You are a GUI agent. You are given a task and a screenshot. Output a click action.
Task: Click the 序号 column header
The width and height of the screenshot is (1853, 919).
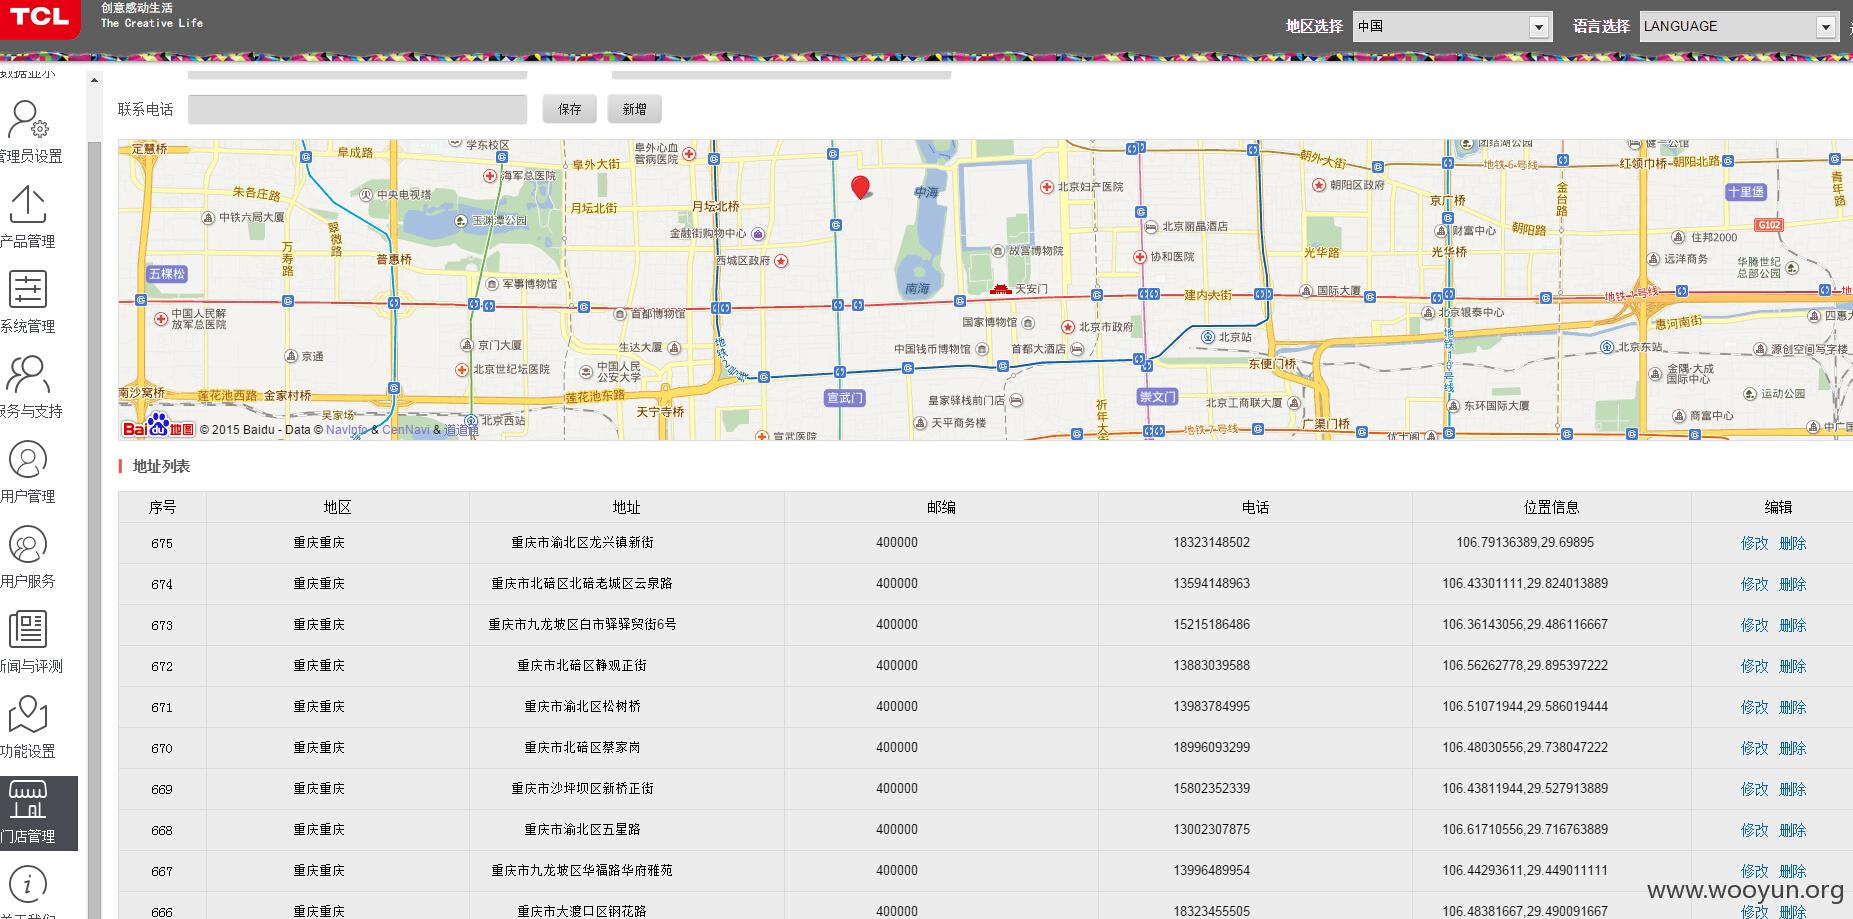[x=162, y=507]
